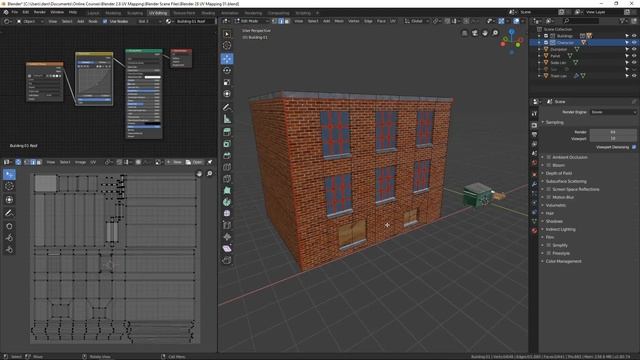
Task: Select the UV editor Transform tool
Action: click(x=9, y=200)
